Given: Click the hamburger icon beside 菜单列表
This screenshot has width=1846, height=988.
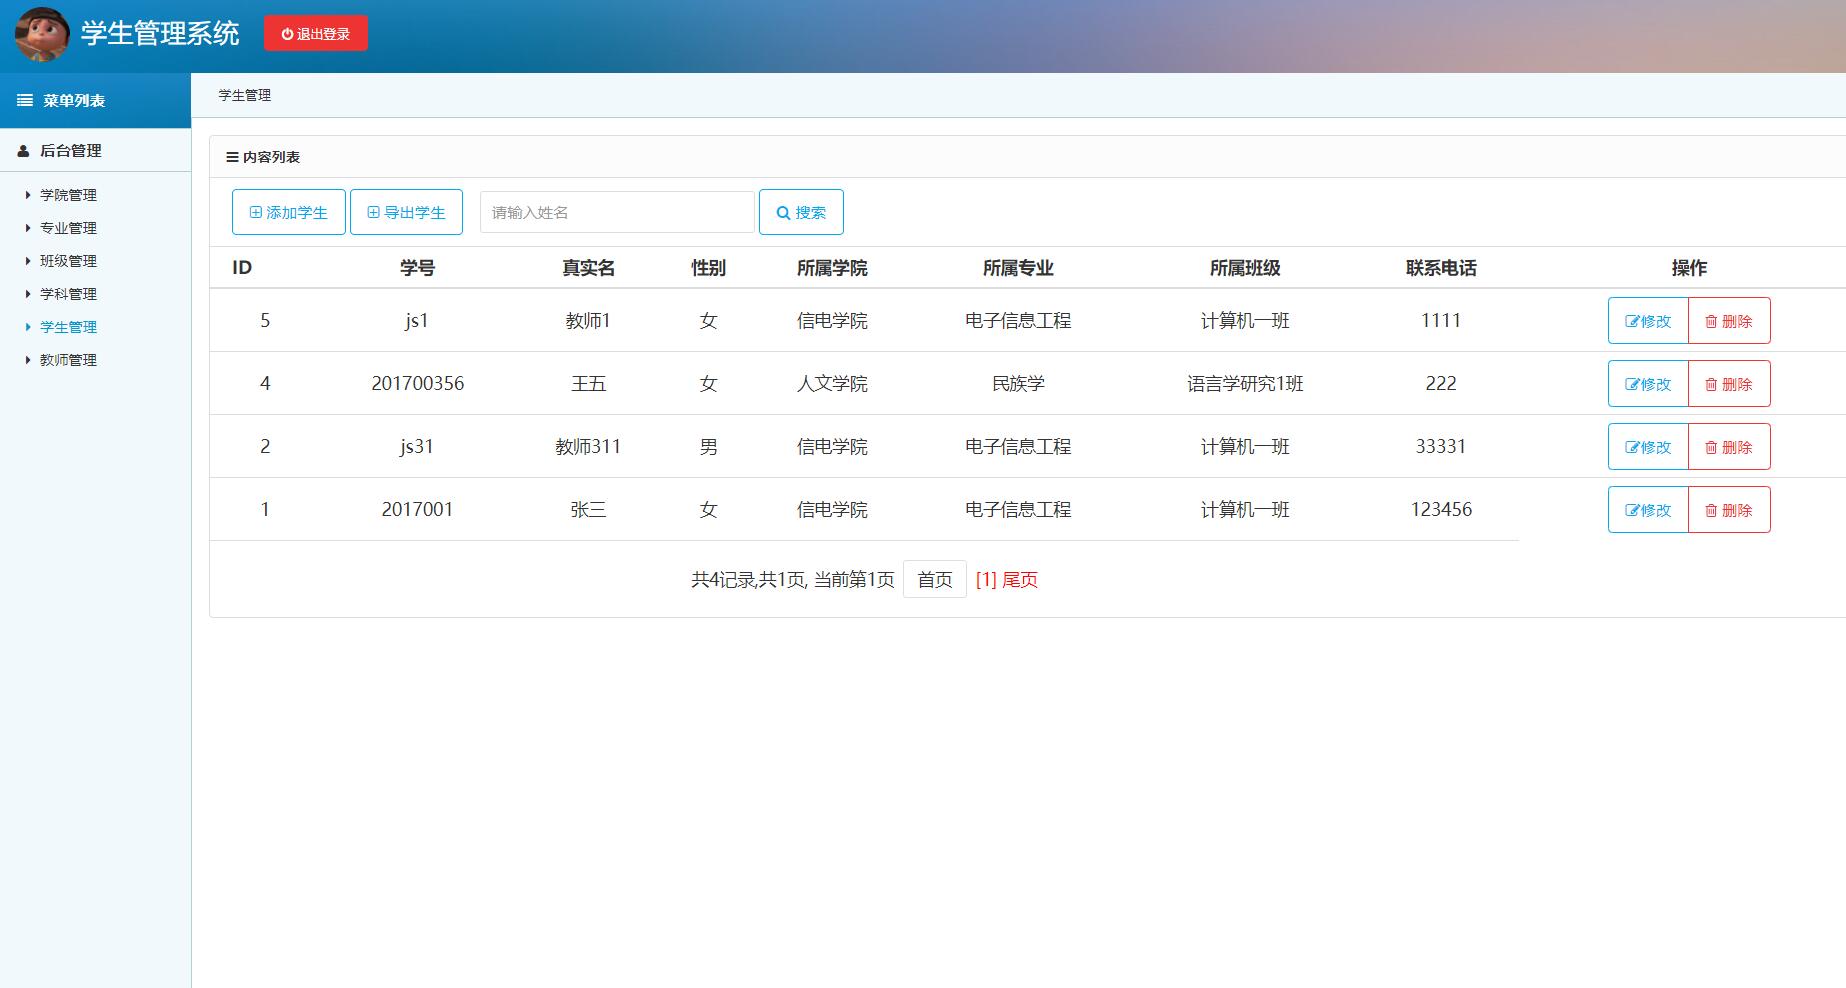Looking at the screenshot, I should (x=24, y=100).
